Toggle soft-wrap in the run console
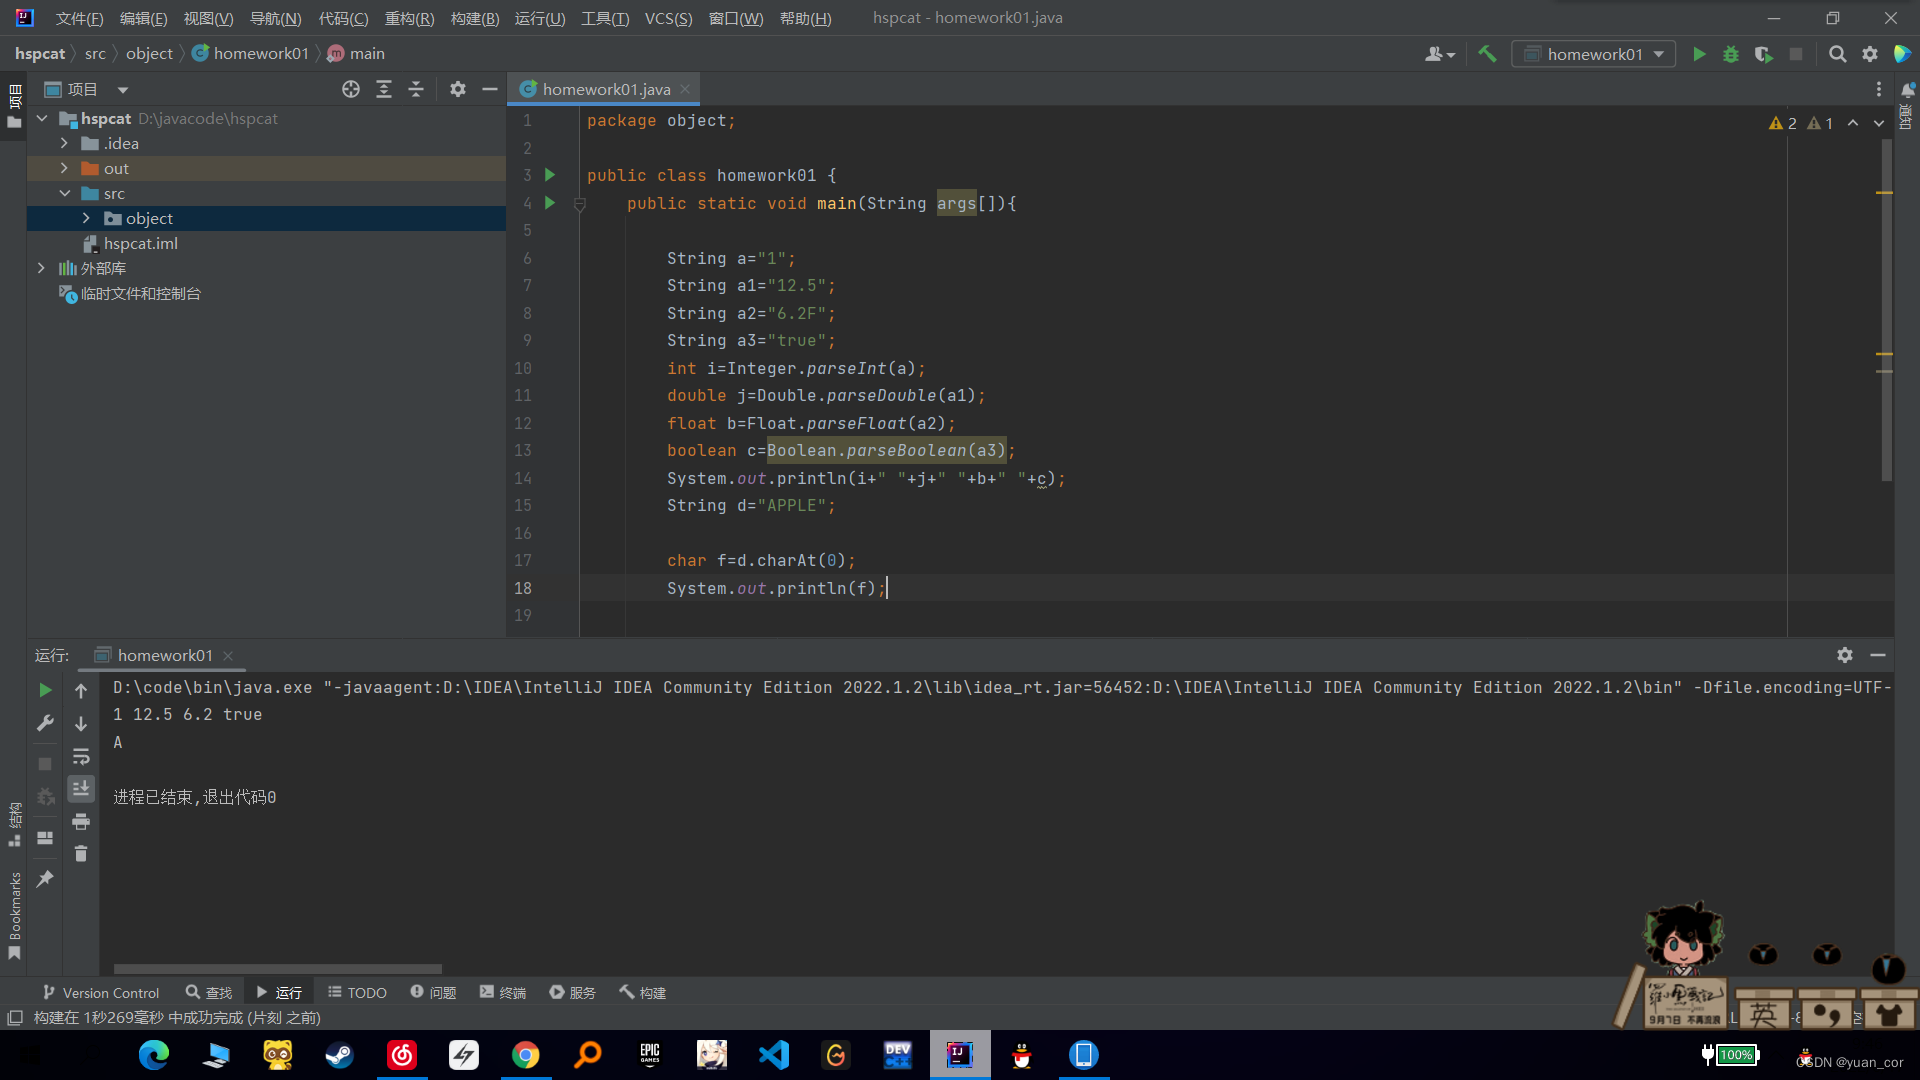Image resolution: width=1920 pixels, height=1080 pixels. click(x=81, y=757)
